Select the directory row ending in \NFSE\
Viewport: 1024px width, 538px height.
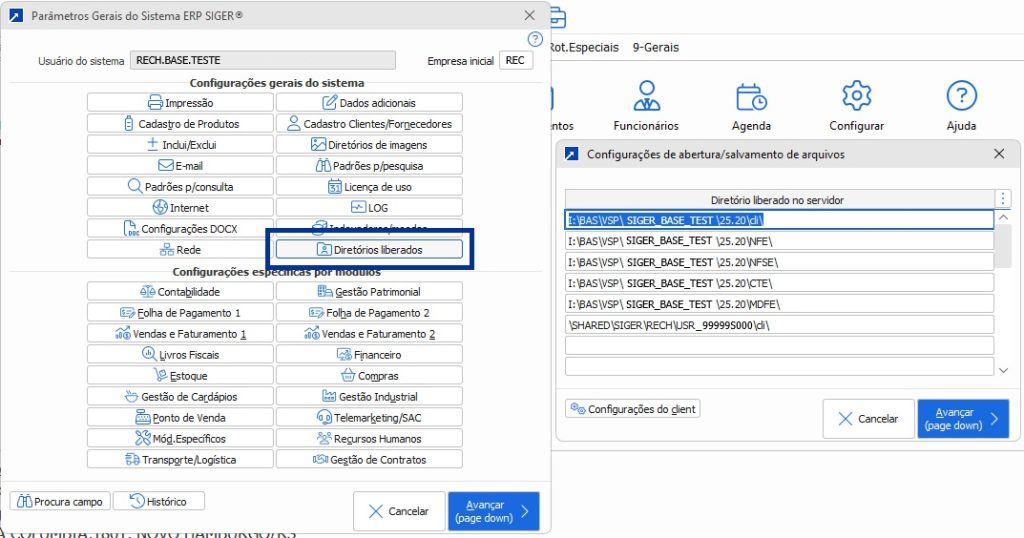tap(779, 262)
